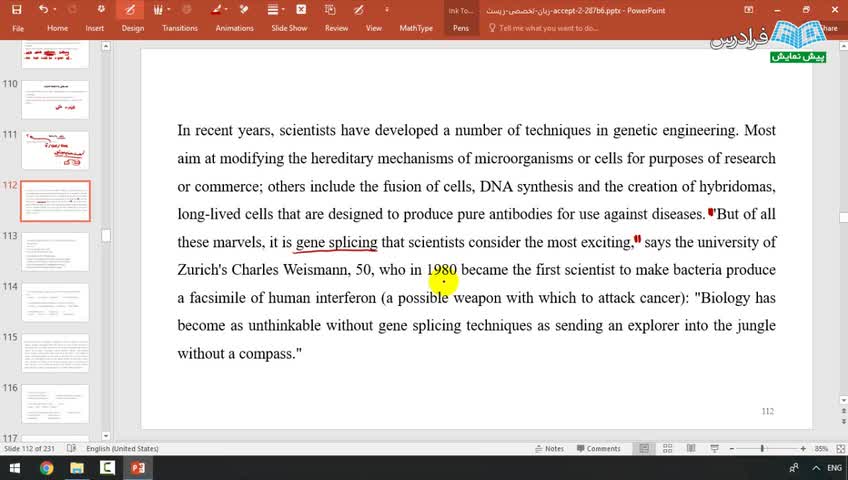Open the Undo history dropdown arrow
Screen dimensions: 848x480
pos(55,10)
